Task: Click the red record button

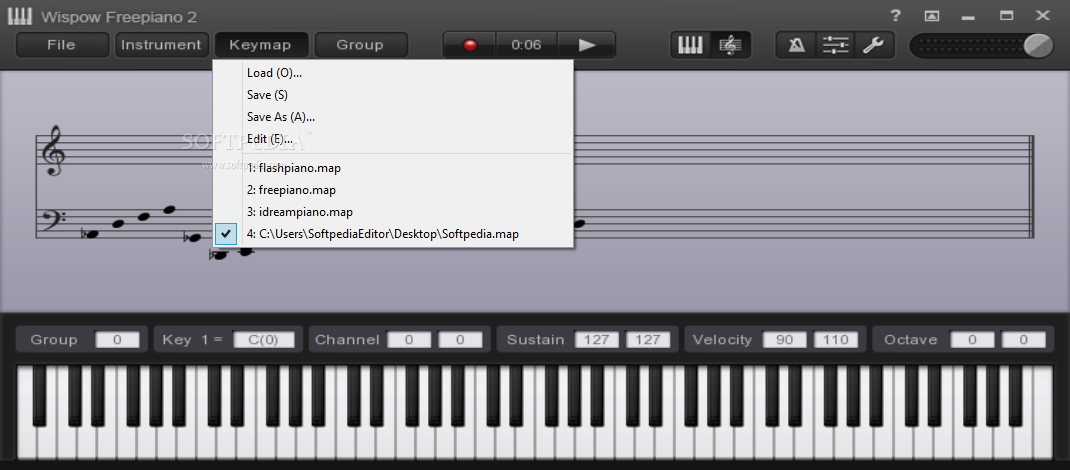Action: [x=469, y=45]
